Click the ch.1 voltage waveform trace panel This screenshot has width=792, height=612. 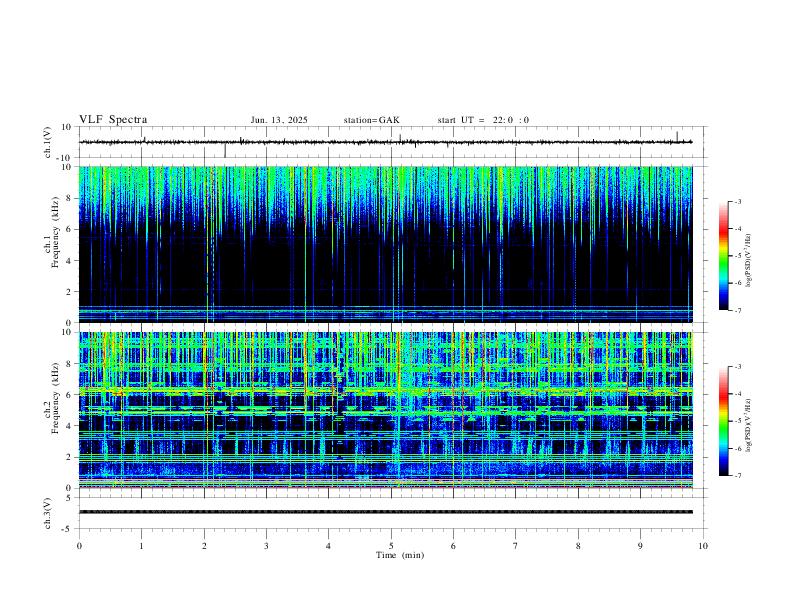point(392,142)
